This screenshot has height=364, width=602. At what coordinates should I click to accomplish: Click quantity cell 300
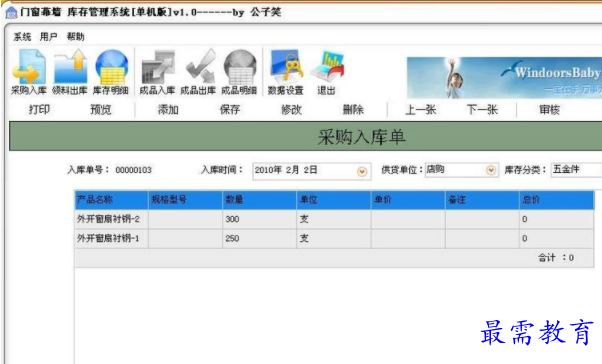tap(260, 219)
